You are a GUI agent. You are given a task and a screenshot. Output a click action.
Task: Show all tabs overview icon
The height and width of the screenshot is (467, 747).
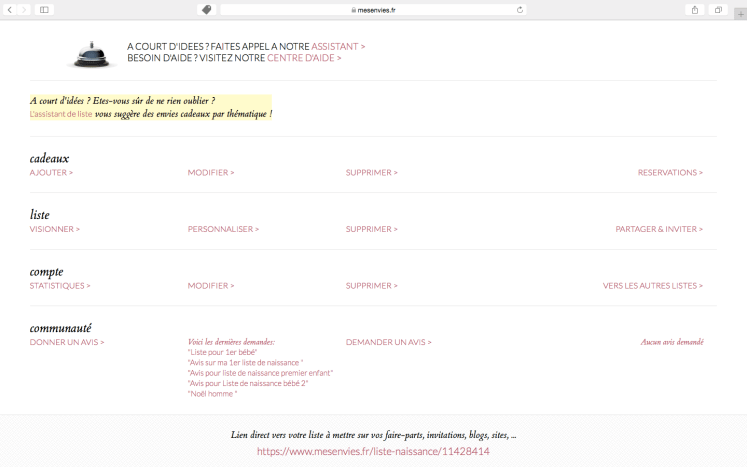(718, 9)
